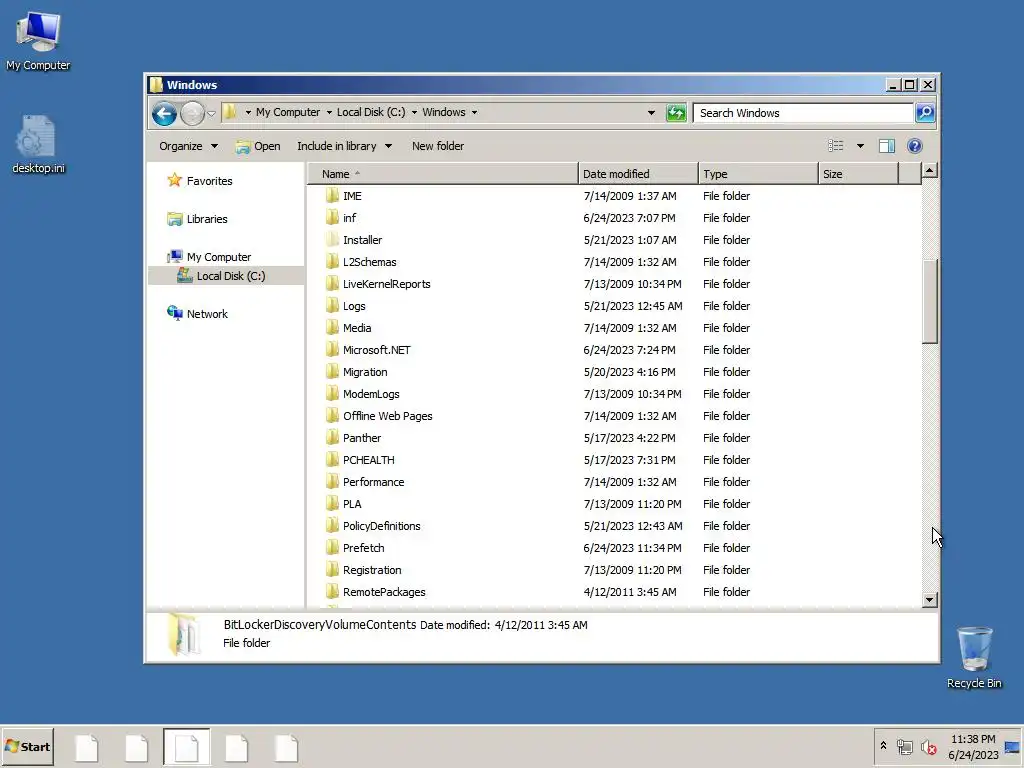Click the RemotePackages folder name
1024x768 pixels.
click(x=384, y=592)
